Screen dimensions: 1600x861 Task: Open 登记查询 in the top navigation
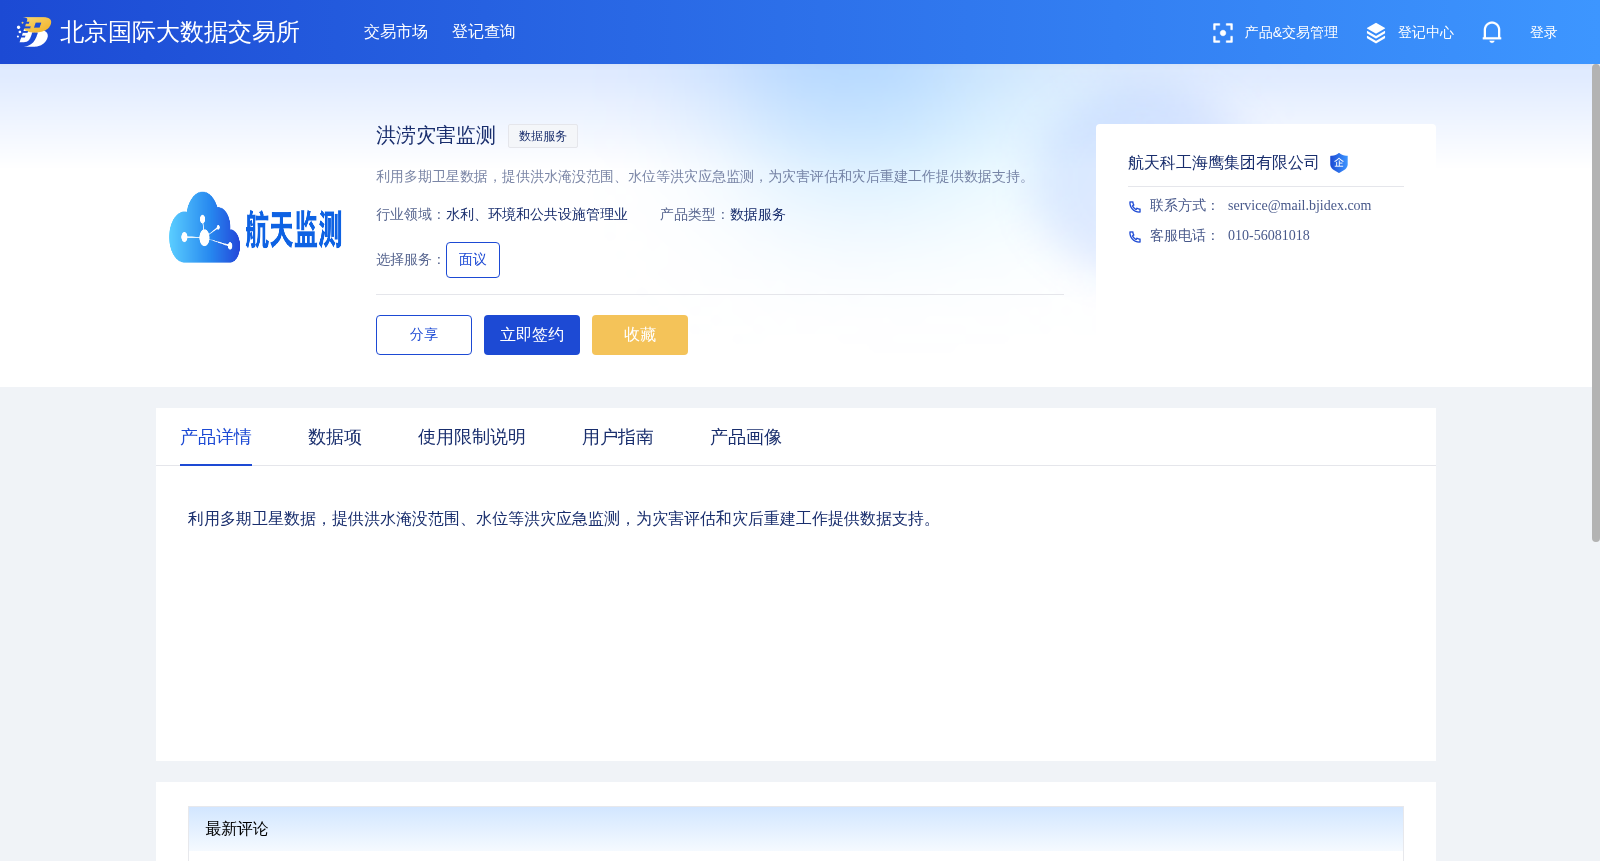484,32
